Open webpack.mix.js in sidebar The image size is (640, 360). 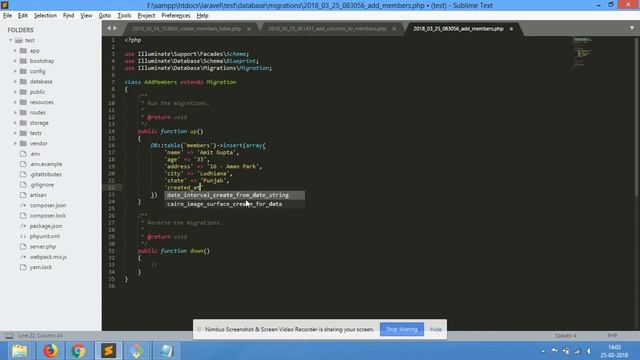click(x=48, y=257)
